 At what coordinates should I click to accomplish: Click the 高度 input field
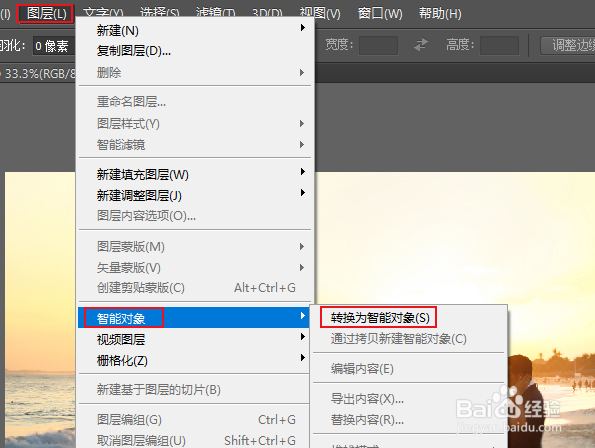[x=499, y=46]
